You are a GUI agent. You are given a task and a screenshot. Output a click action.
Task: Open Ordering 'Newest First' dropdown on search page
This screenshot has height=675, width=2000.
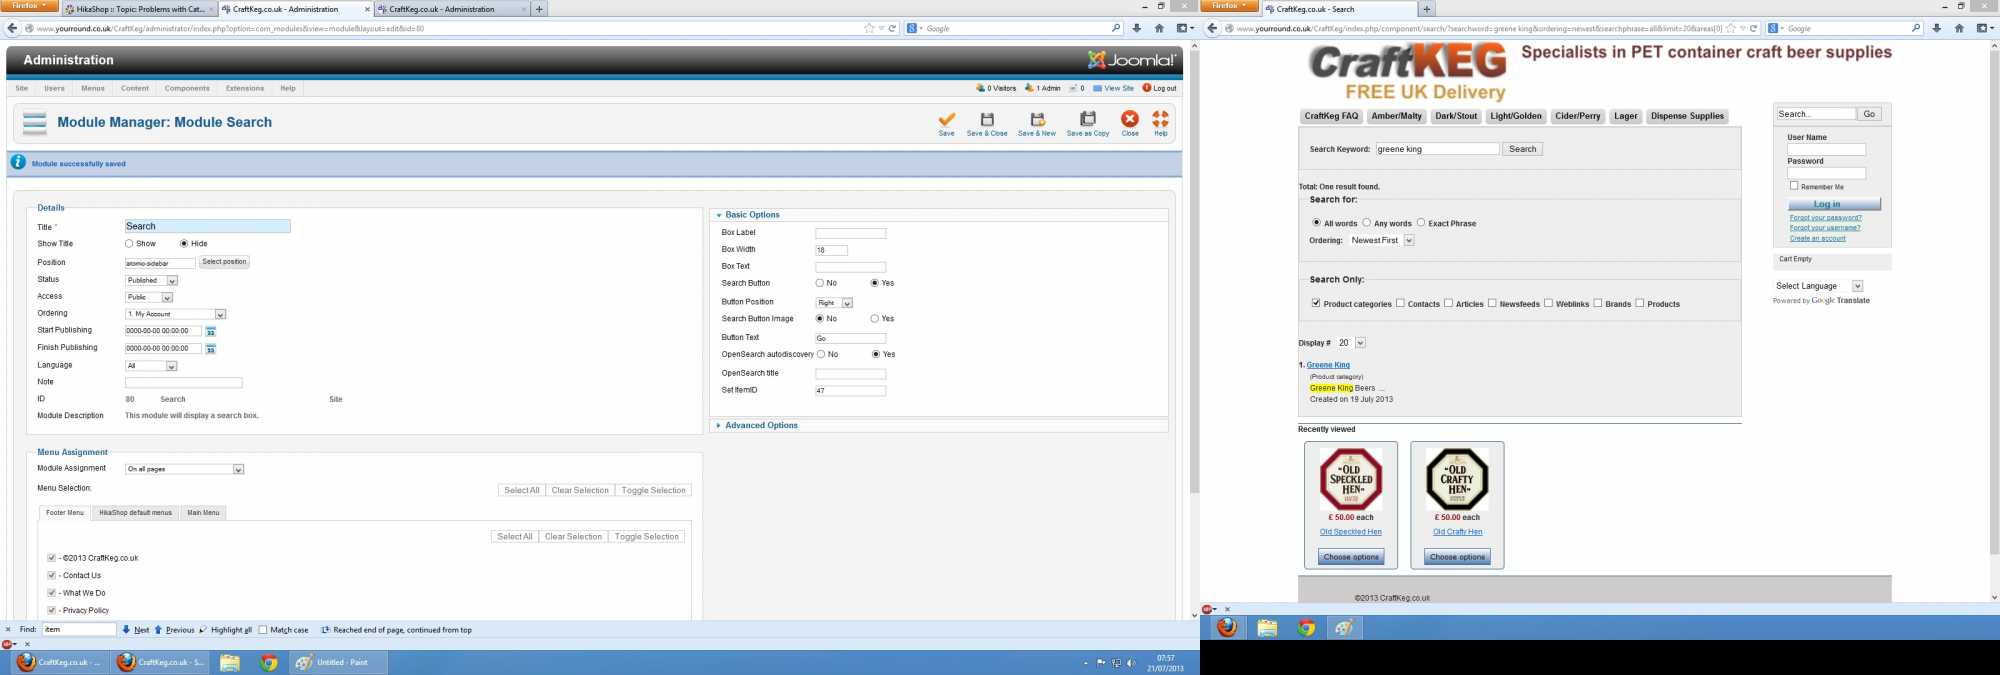[1381, 240]
